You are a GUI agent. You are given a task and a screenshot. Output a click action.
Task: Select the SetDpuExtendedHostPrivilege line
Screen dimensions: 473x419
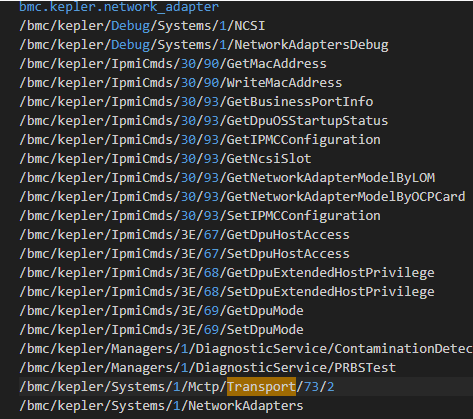tap(227, 292)
